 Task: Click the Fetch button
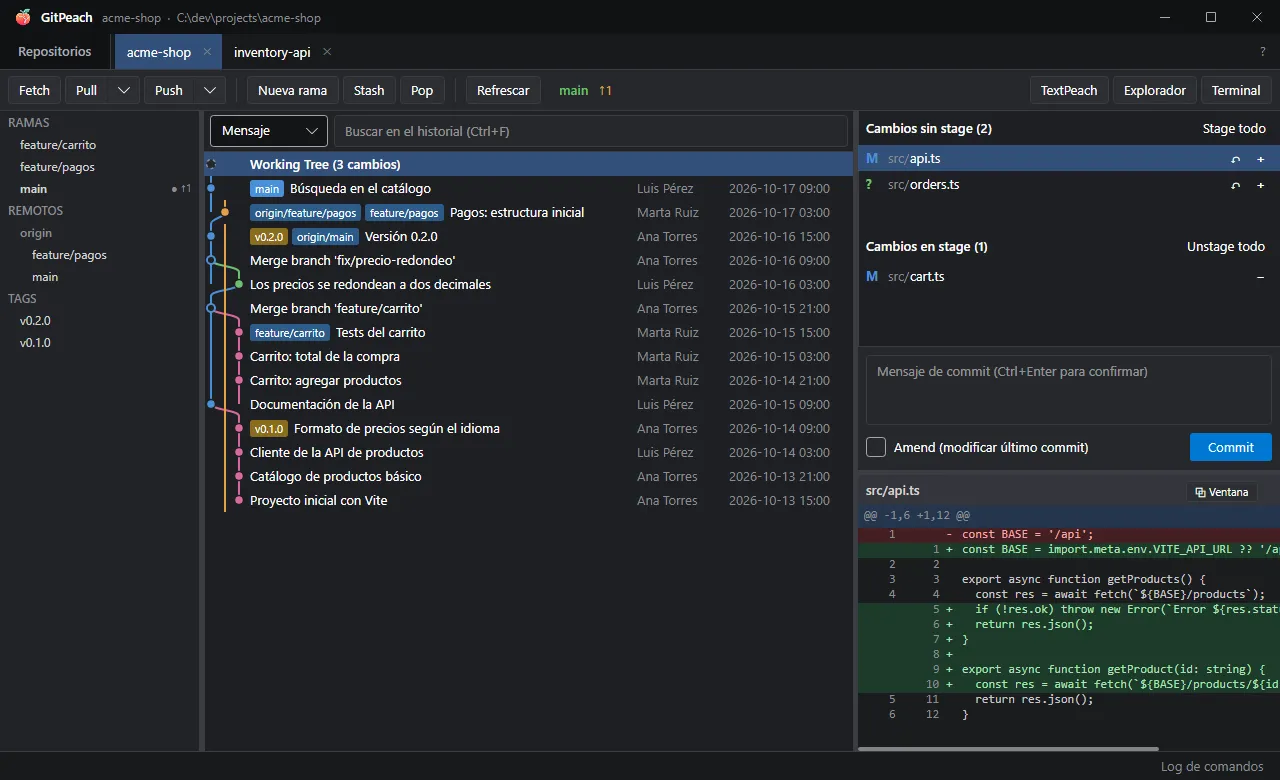[x=34, y=90]
